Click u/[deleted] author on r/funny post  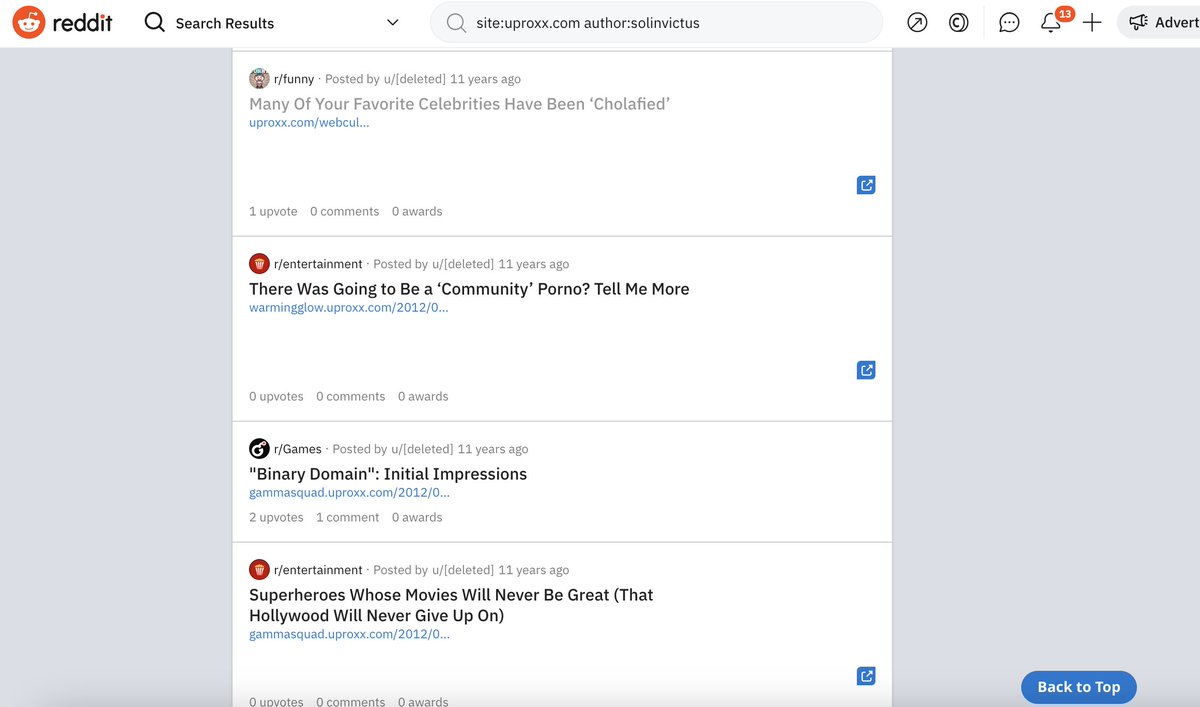click(x=415, y=79)
